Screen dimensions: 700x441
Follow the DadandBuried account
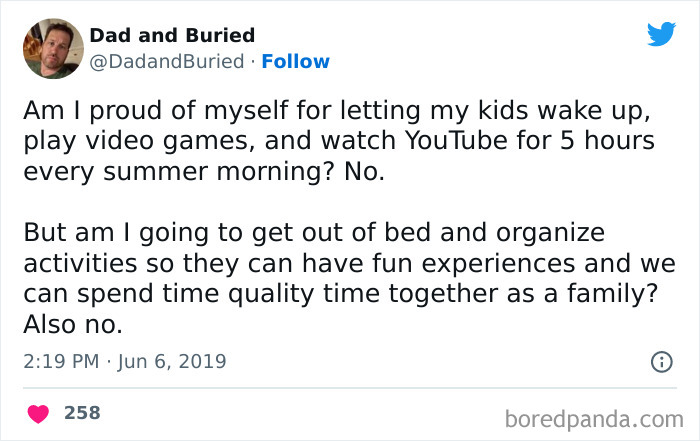pyautogui.click(x=295, y=61)
